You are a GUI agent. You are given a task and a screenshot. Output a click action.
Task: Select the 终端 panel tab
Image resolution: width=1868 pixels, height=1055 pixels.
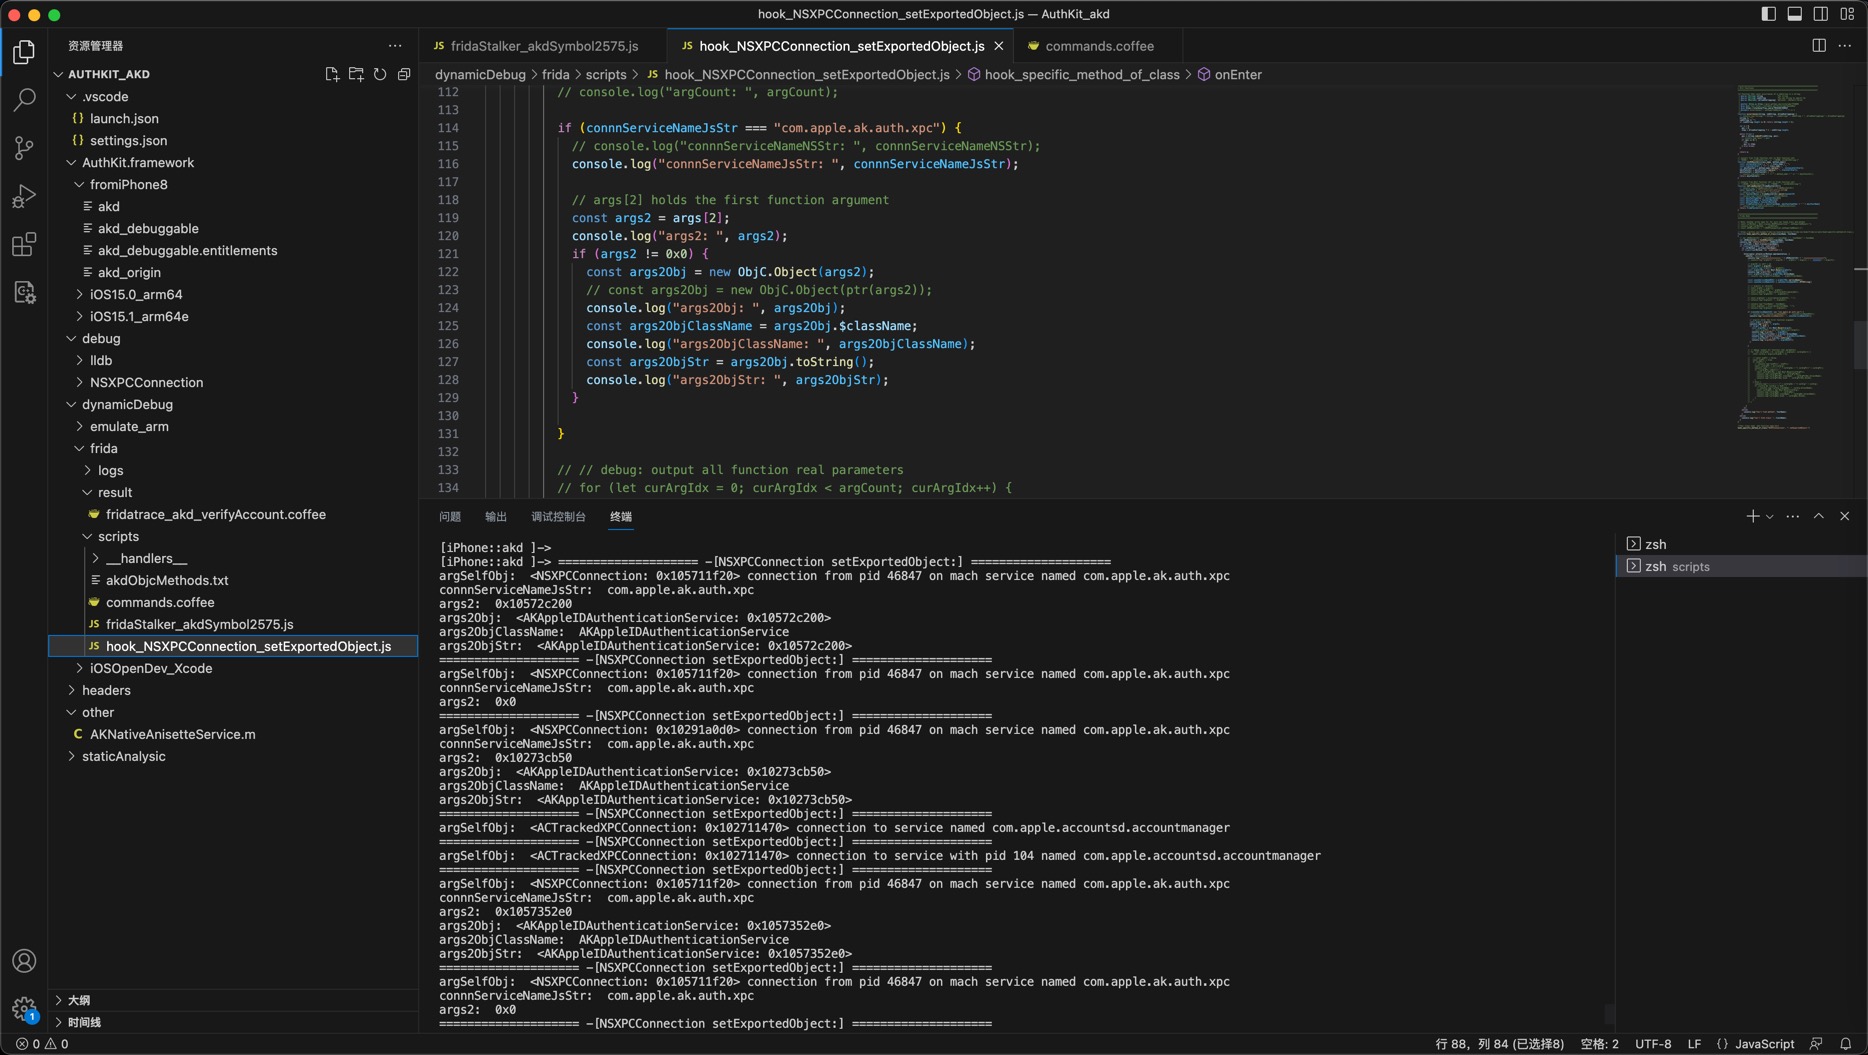coord(621,517)
